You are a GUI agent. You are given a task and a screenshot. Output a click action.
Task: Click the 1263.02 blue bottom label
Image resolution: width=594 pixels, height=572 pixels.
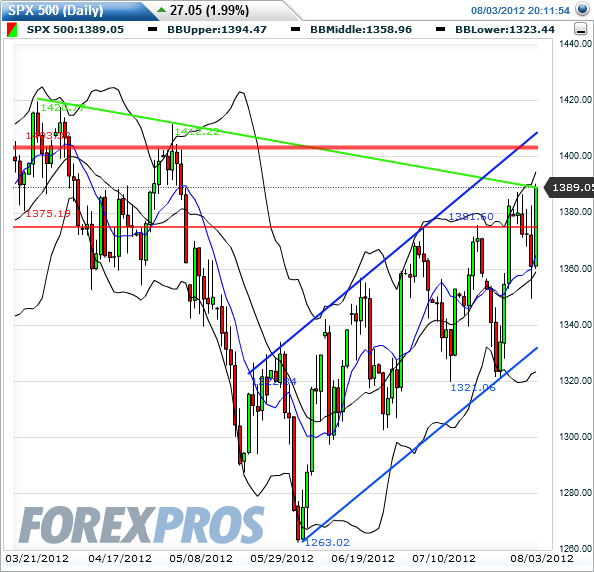[x=327, y=542]
